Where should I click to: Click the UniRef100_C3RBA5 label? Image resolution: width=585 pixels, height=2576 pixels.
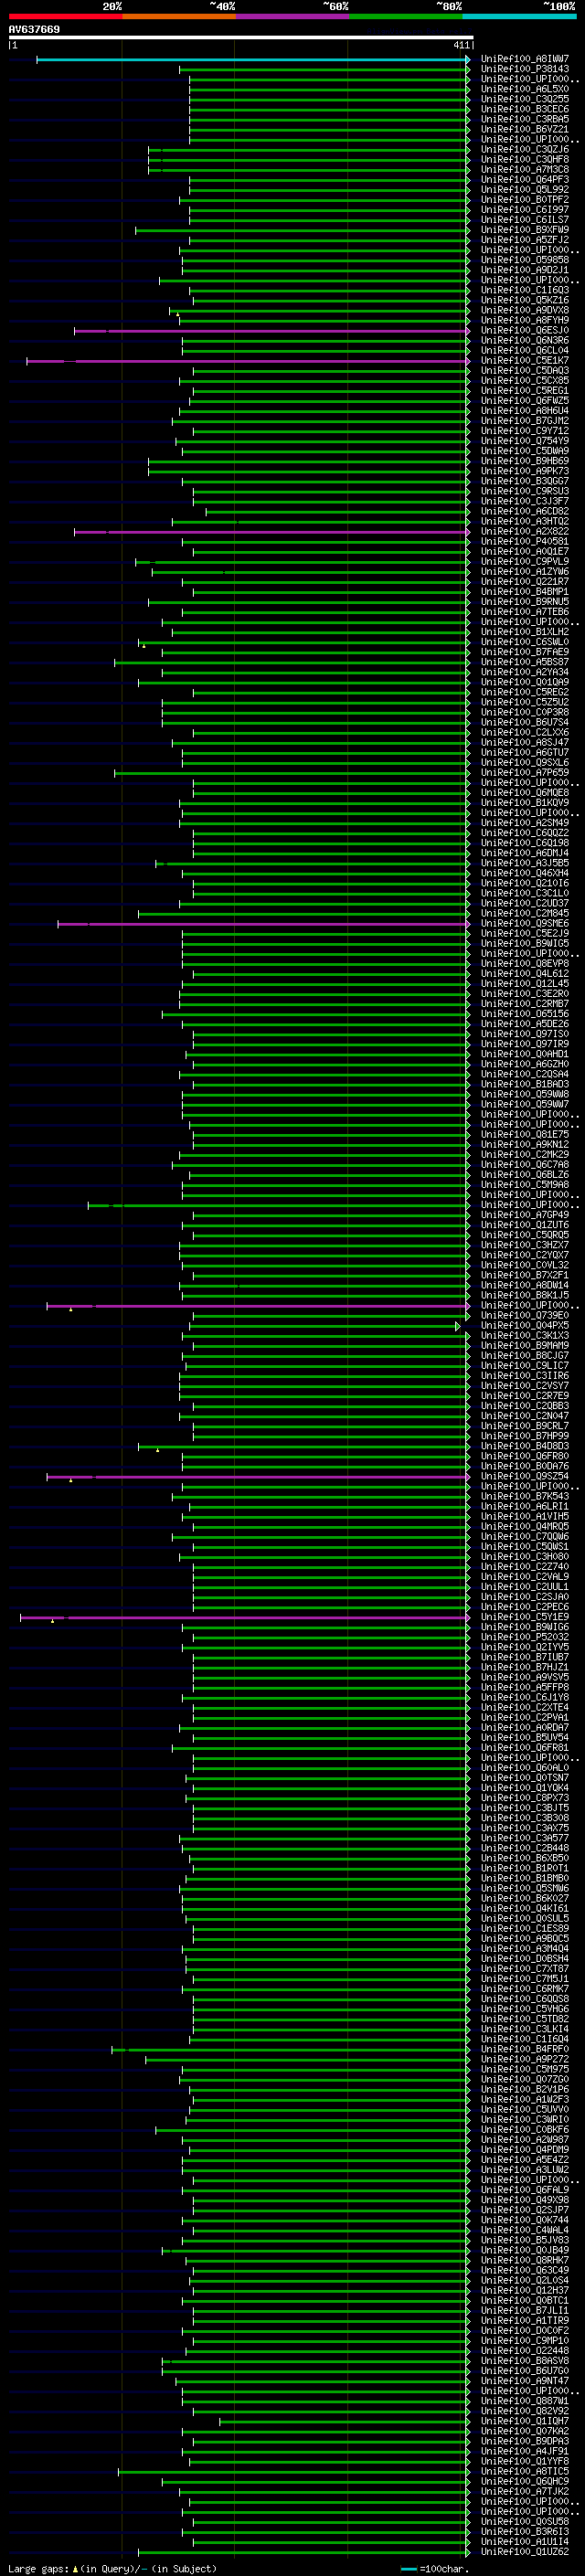pos(525,120)
